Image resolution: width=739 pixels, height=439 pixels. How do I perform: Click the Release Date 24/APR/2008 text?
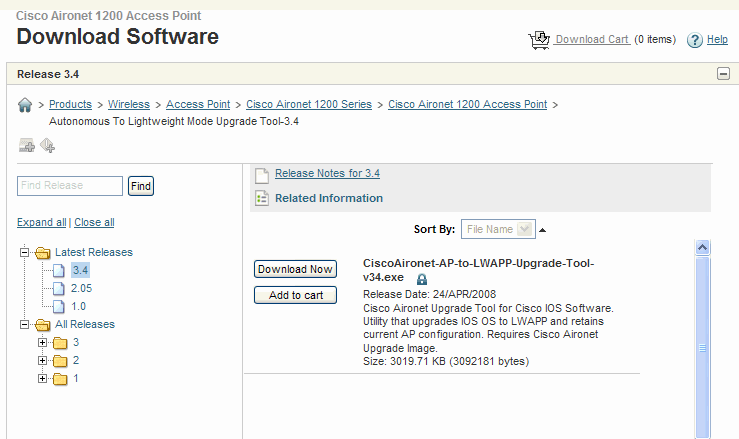(x=429, y=294)
